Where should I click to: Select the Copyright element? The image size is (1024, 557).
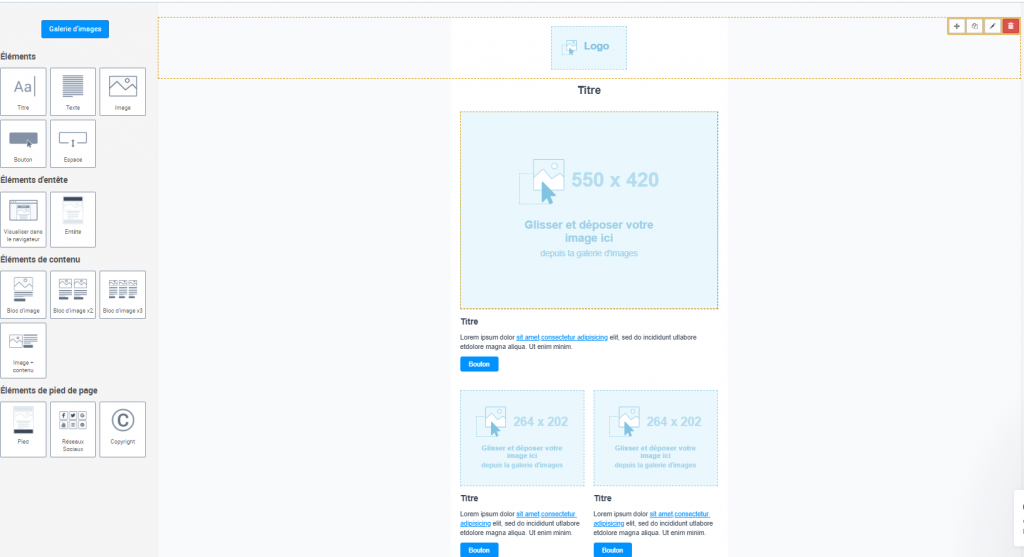(x=123, y=429)
